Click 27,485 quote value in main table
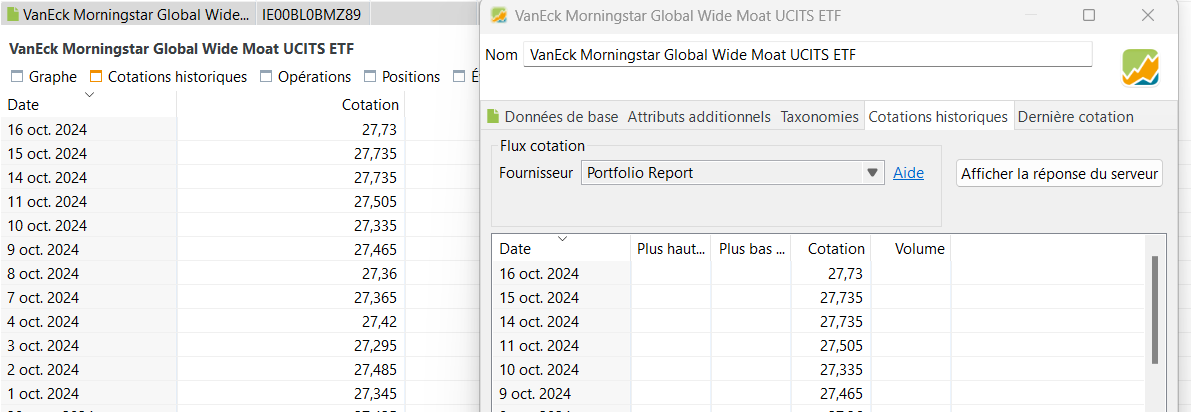This screenshot has width=1191, height=412. point(375,369)
